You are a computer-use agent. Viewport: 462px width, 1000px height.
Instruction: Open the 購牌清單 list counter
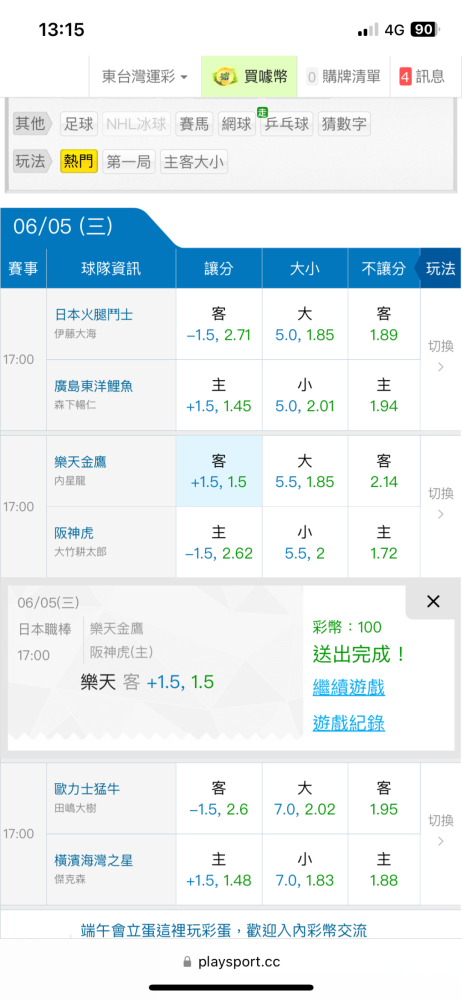click(343, 77)
